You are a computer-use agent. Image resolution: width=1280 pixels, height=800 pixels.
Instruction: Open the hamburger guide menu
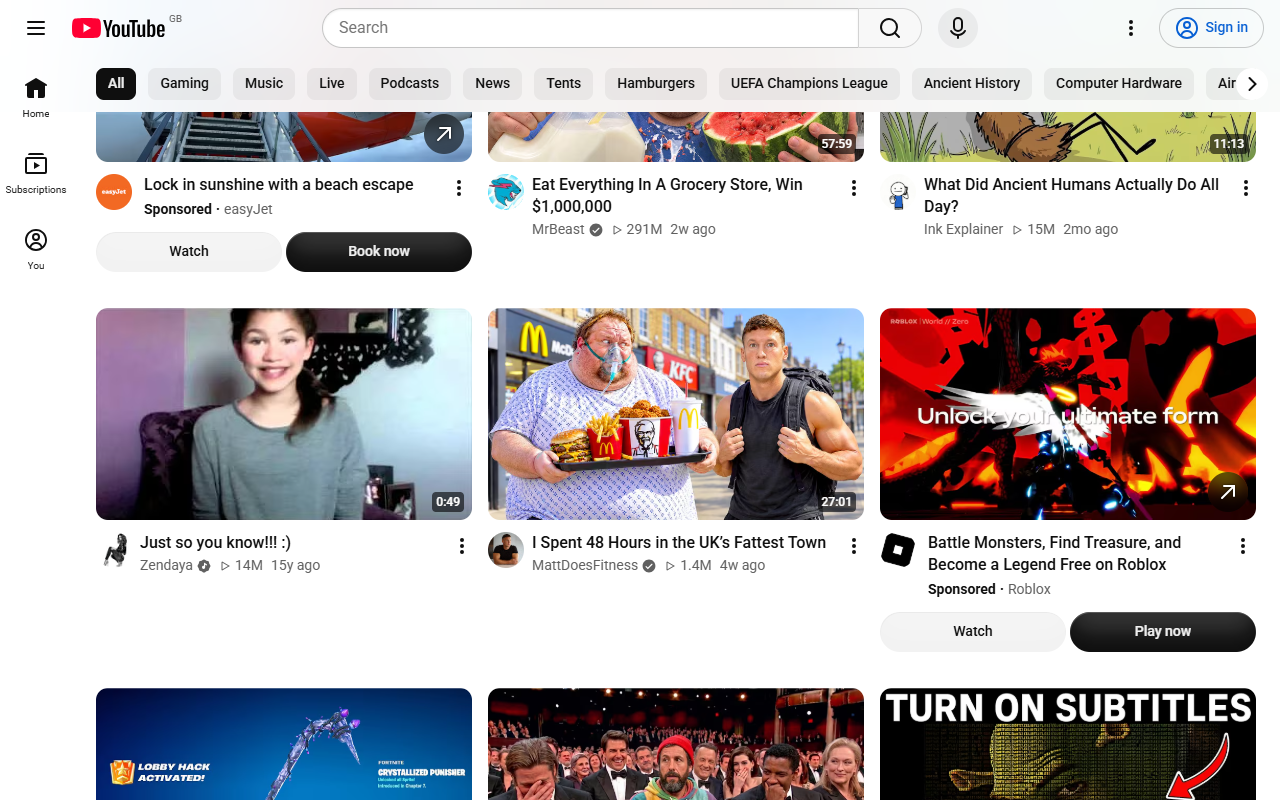click(x=36, y=28)
